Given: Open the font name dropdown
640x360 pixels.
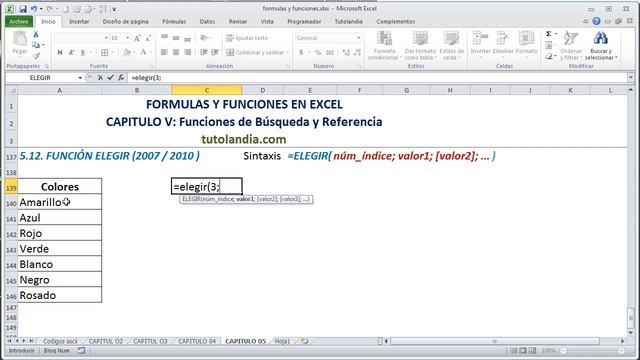Looking at the screenshot, I should [106, 38].
